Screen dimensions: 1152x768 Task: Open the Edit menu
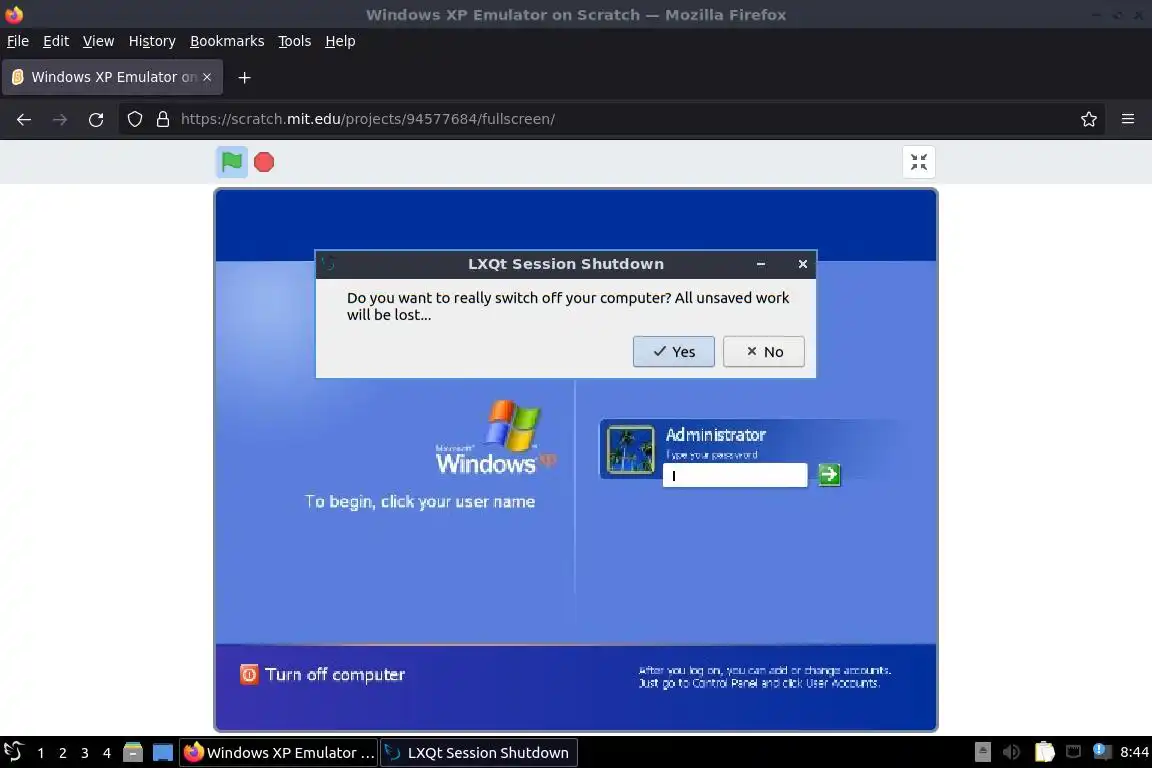[56, 41]
